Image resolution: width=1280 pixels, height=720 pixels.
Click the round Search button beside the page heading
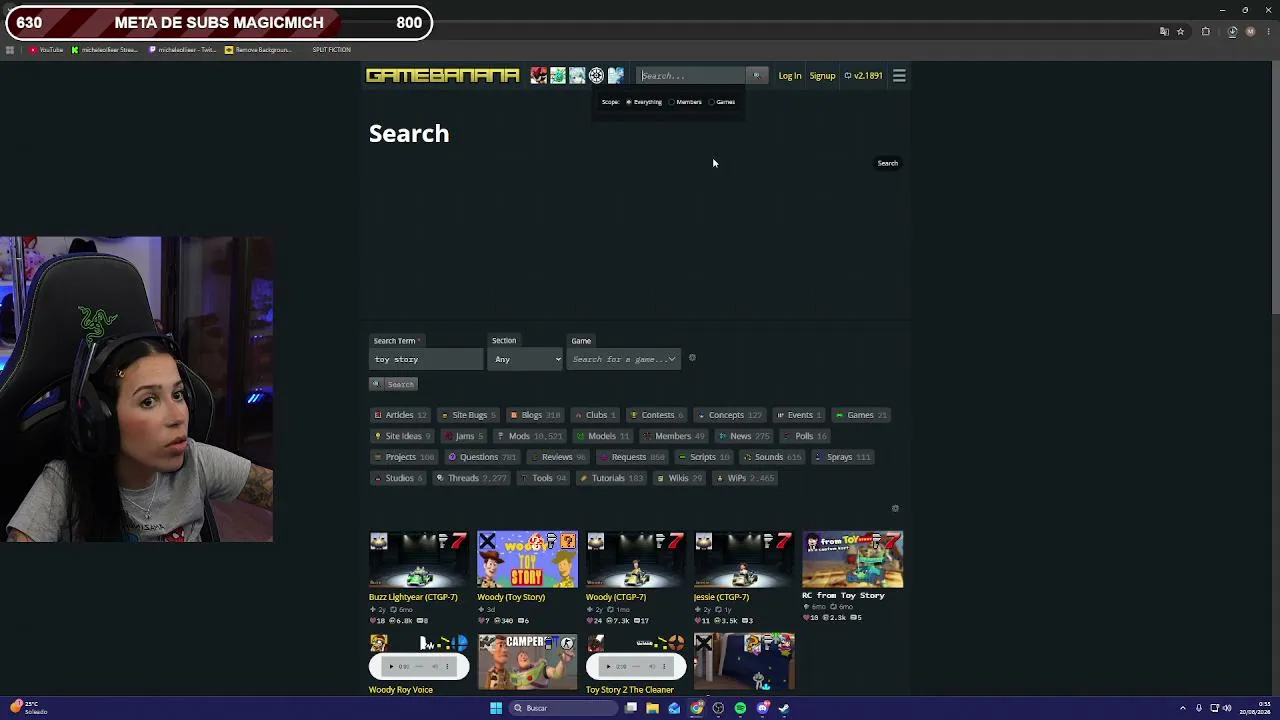pyautogui.click(x=888, y=163)
